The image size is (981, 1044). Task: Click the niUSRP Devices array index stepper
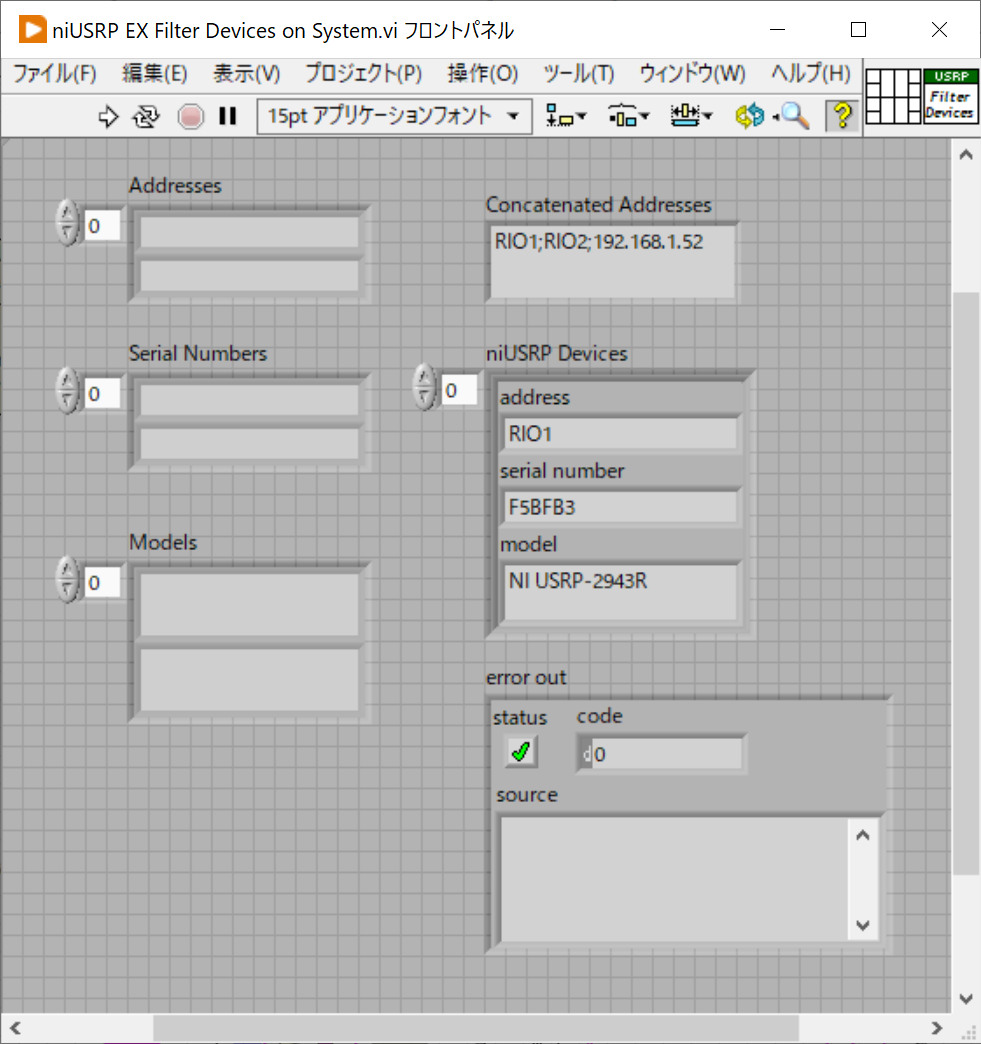tap(424, 387)
